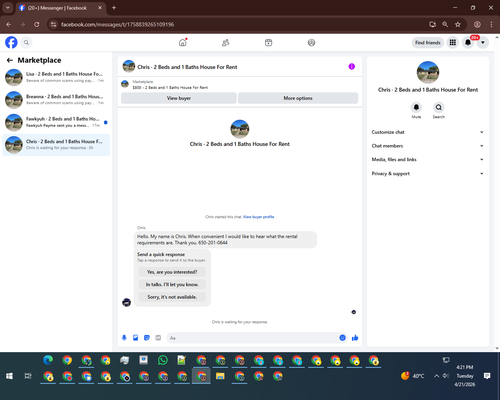
Task: Click the voice clip microphone icon
Action: click(124, 338)
